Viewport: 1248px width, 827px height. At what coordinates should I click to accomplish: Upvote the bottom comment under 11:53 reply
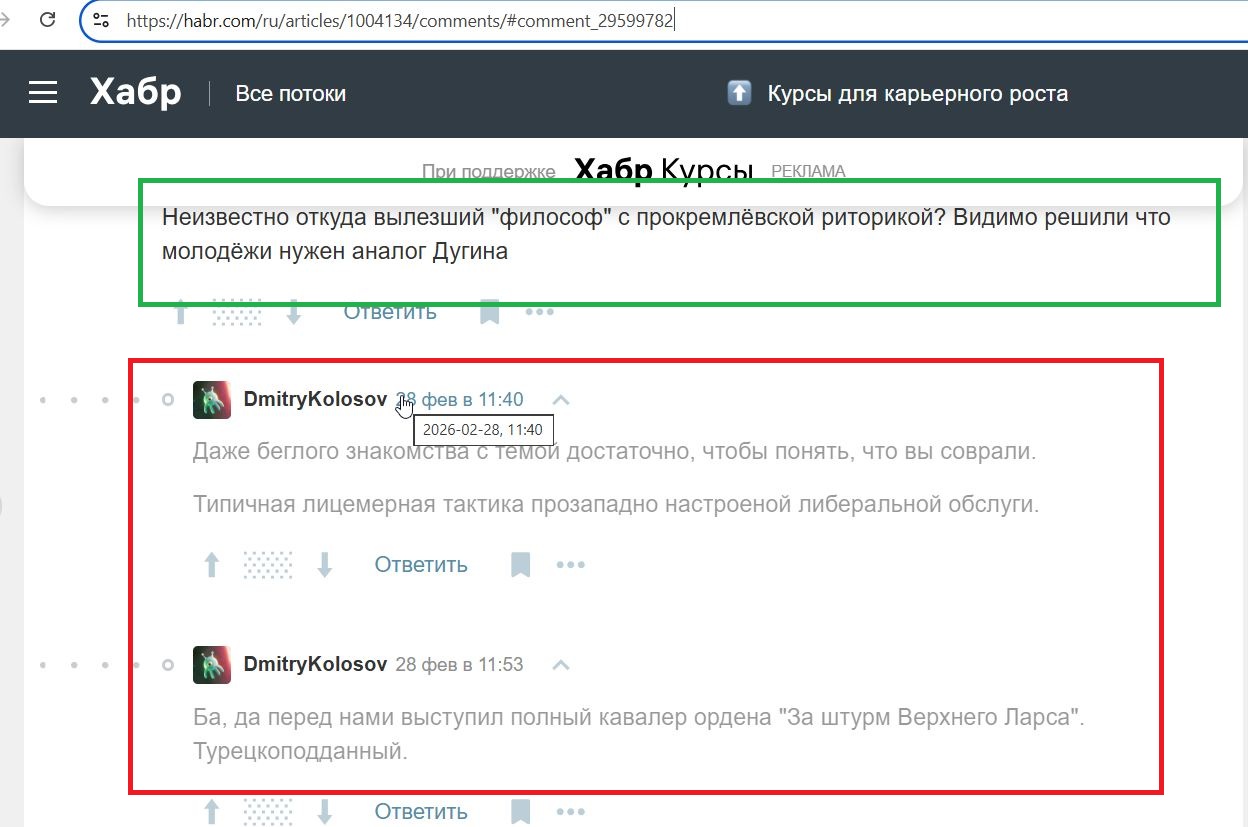211,811
